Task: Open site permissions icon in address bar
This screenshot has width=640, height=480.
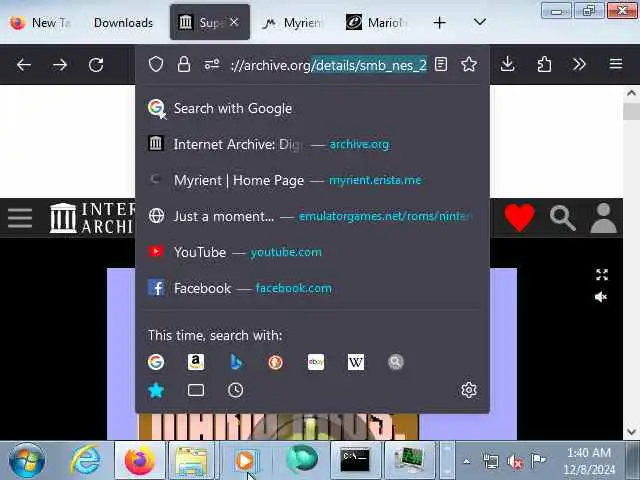Action: pos(212,64)
